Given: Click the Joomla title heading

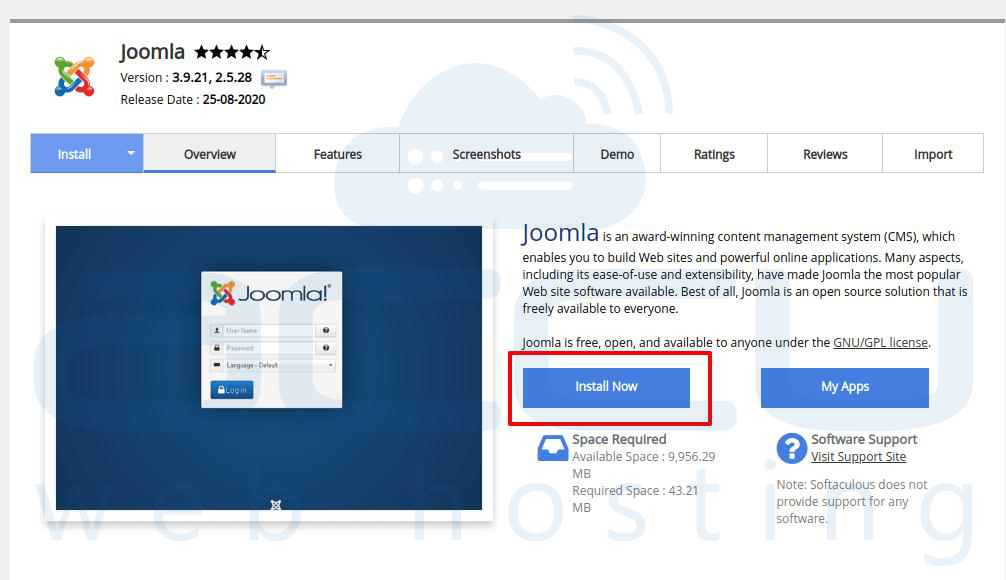Looking at the screenshot, I should (x=152, y=51).
